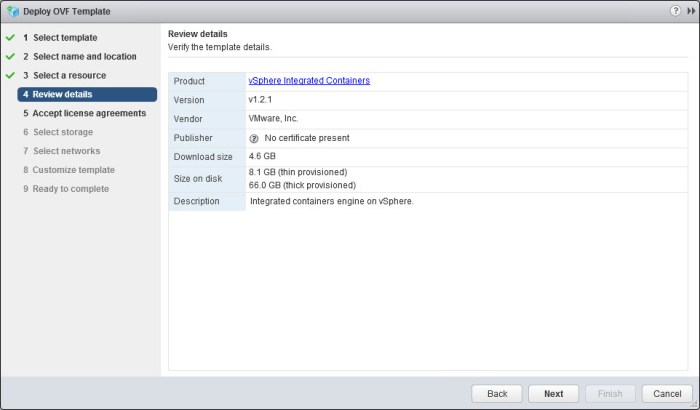Click the double-arrow icon in title bar

click(690, 11)
